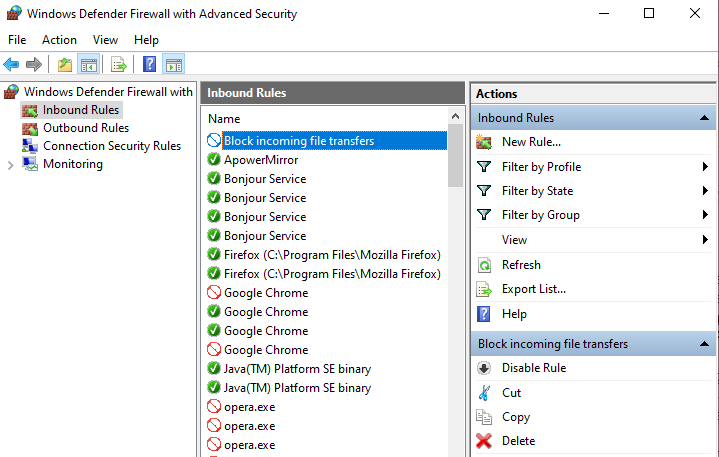The height and width of the screenshot is (457, 719).
Task: Toggle the Show/Hide Console Tree toolbar icon
Action: coord(88,65)
